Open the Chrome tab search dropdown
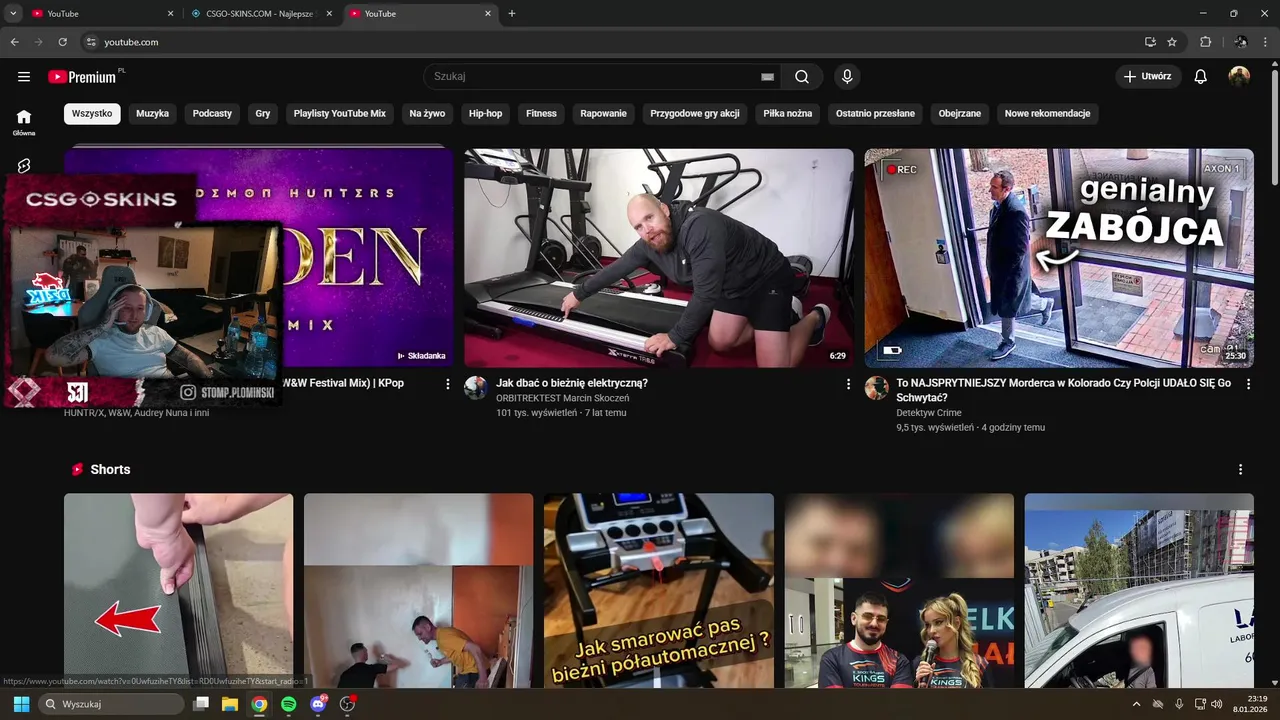The width and height of the screenshot is (1280, 720). (x=13, y=14)
